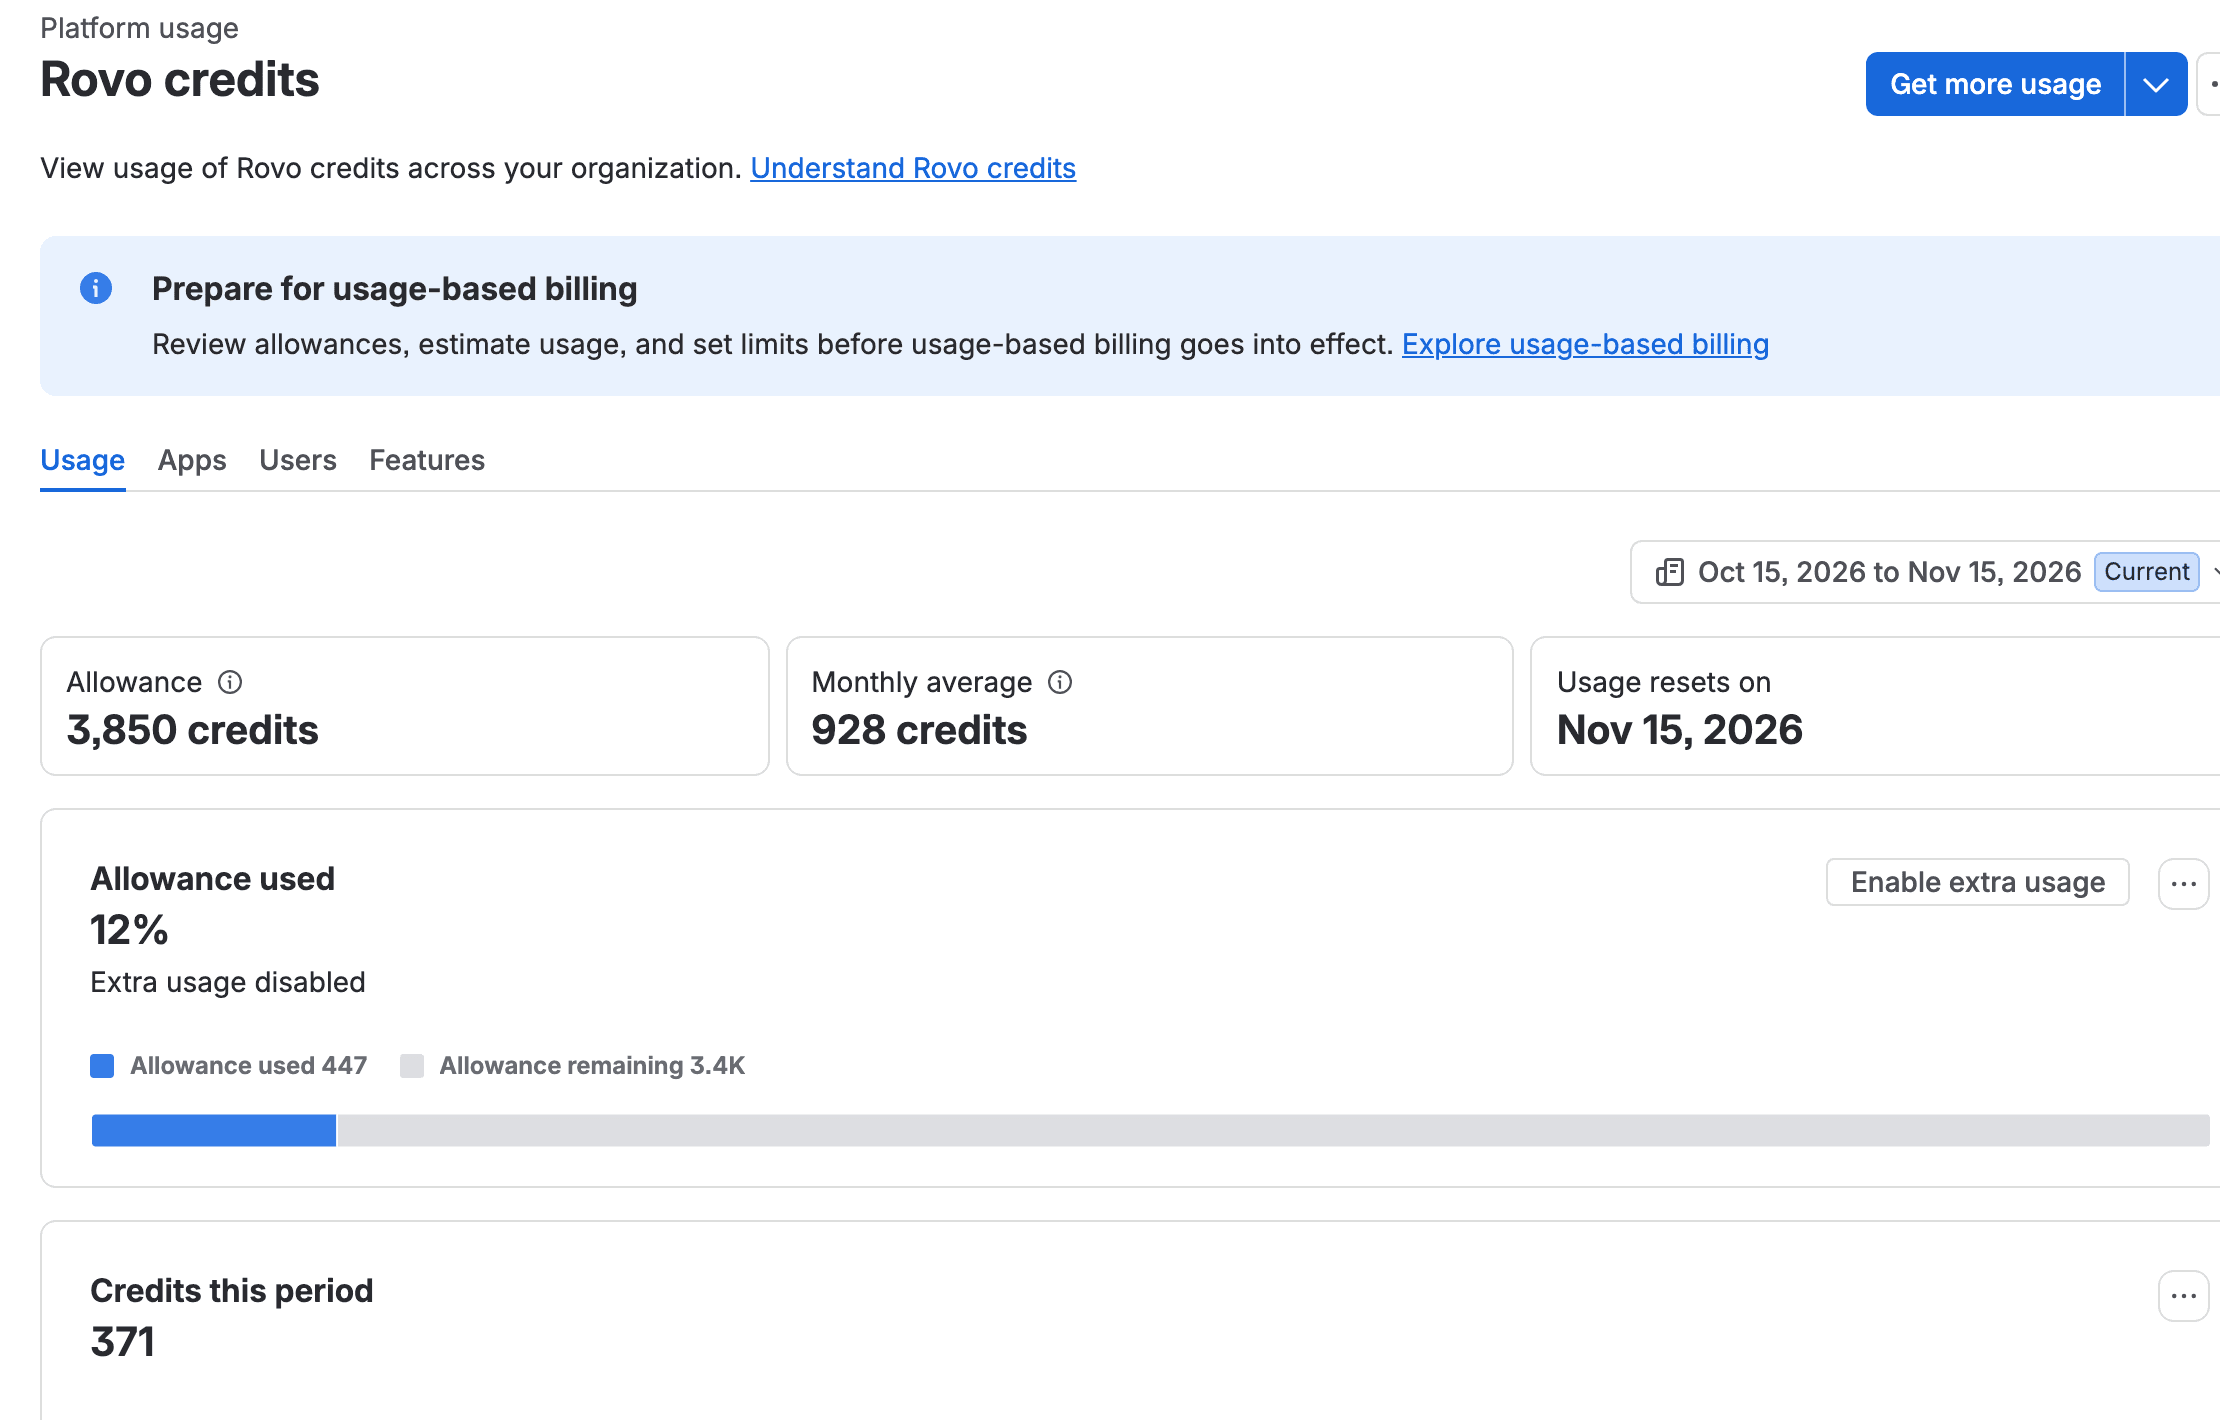Click the gray Allowance remaining legend swatch
The height and width of the screenshot is (1420, 2220).
412,1066
